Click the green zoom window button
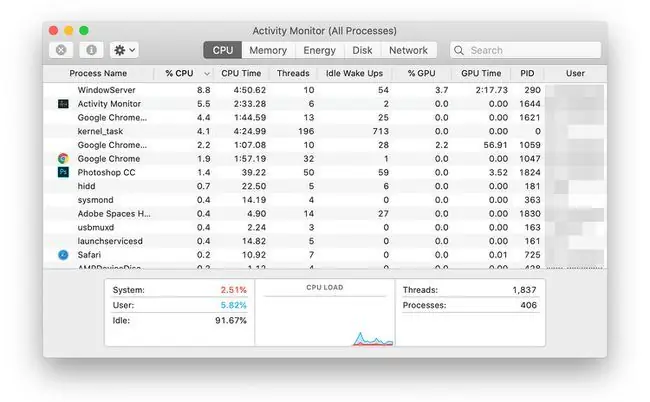Screen dimensions: 650x402 pyautogui.click(x=84, y=30)
